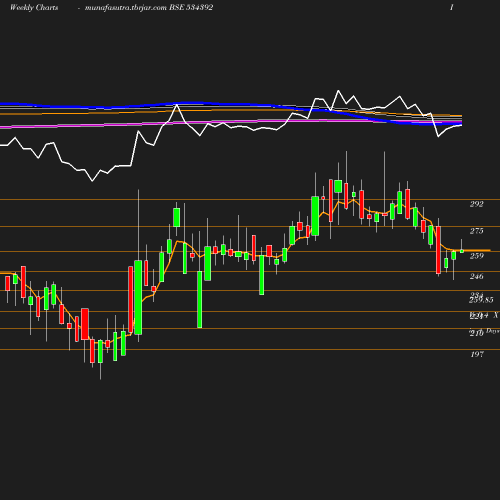
Task: Select the latest small green weekly candle
Action: coord(462,251)
